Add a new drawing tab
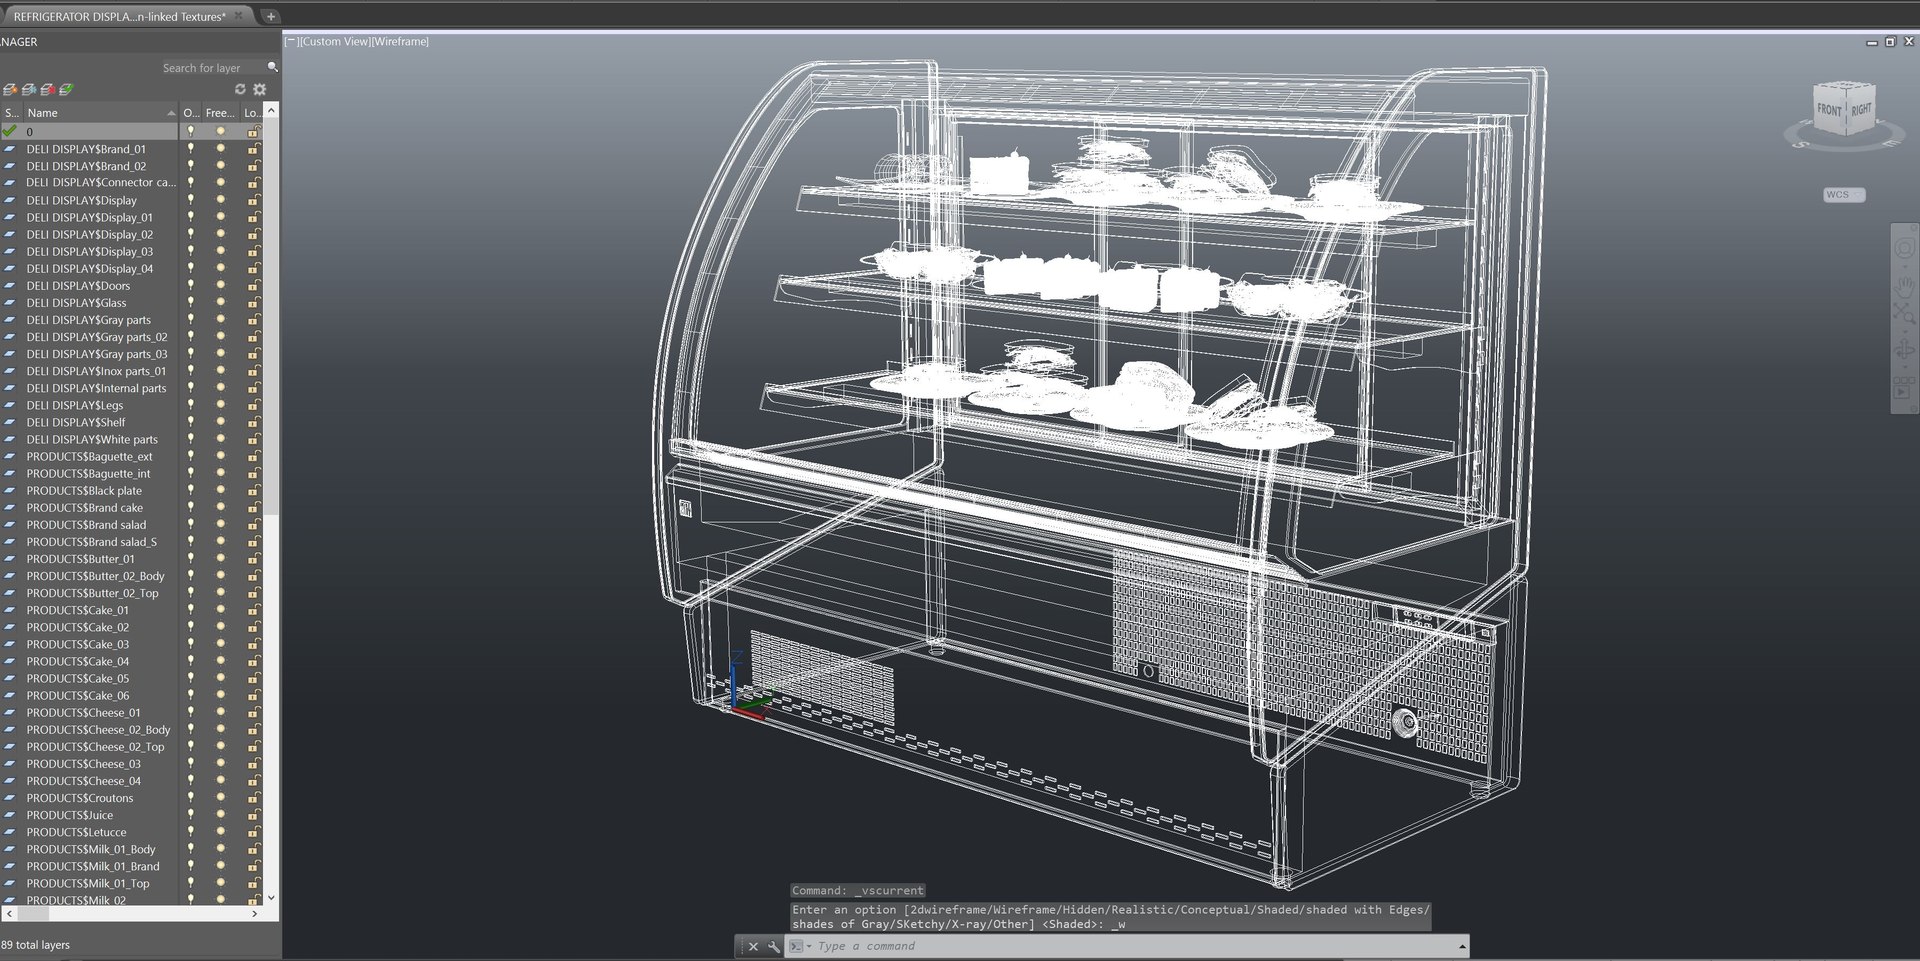The width and height of the screenshot is (1920, 961). 270,16
